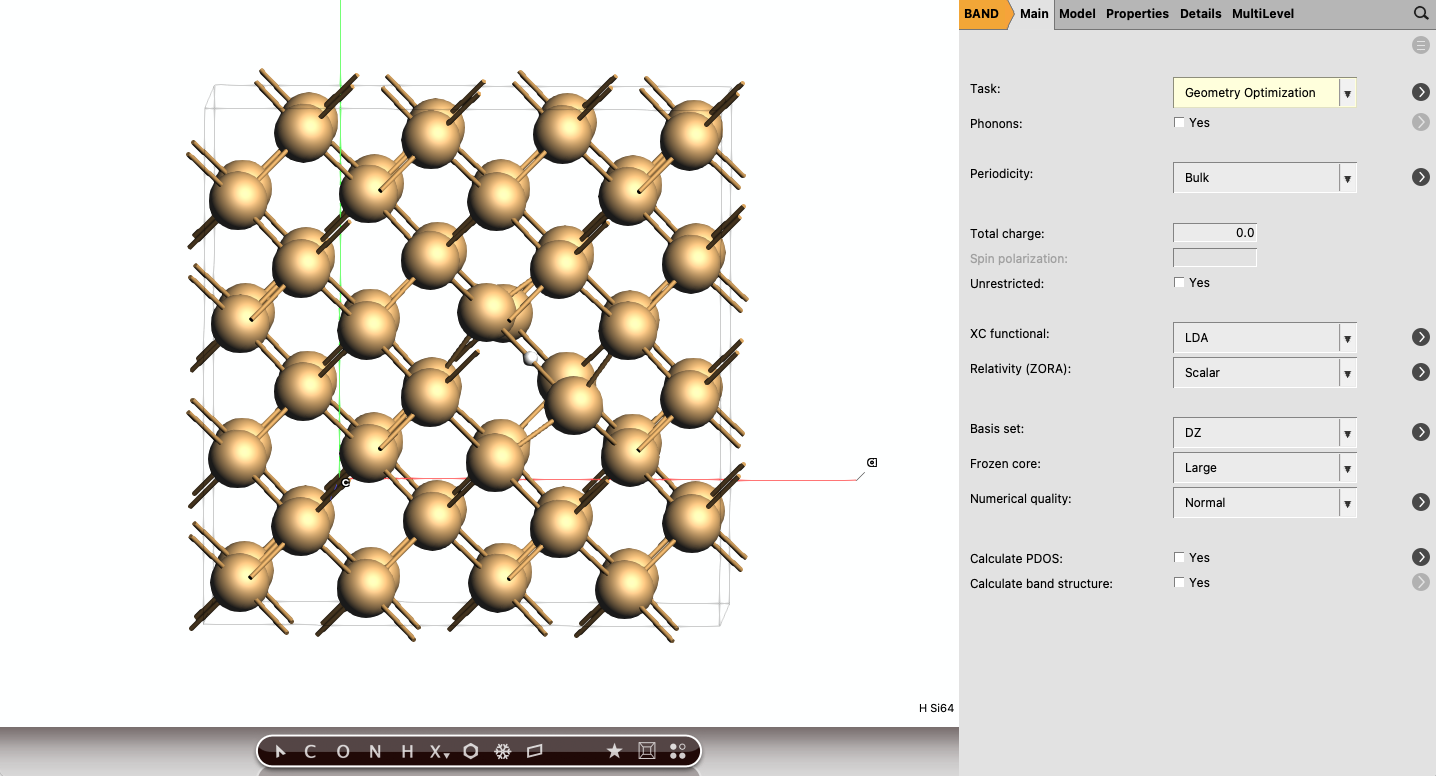1436x776 pixels.
Task: Click inside the Total charge field
Action: tap(1214, 232)
